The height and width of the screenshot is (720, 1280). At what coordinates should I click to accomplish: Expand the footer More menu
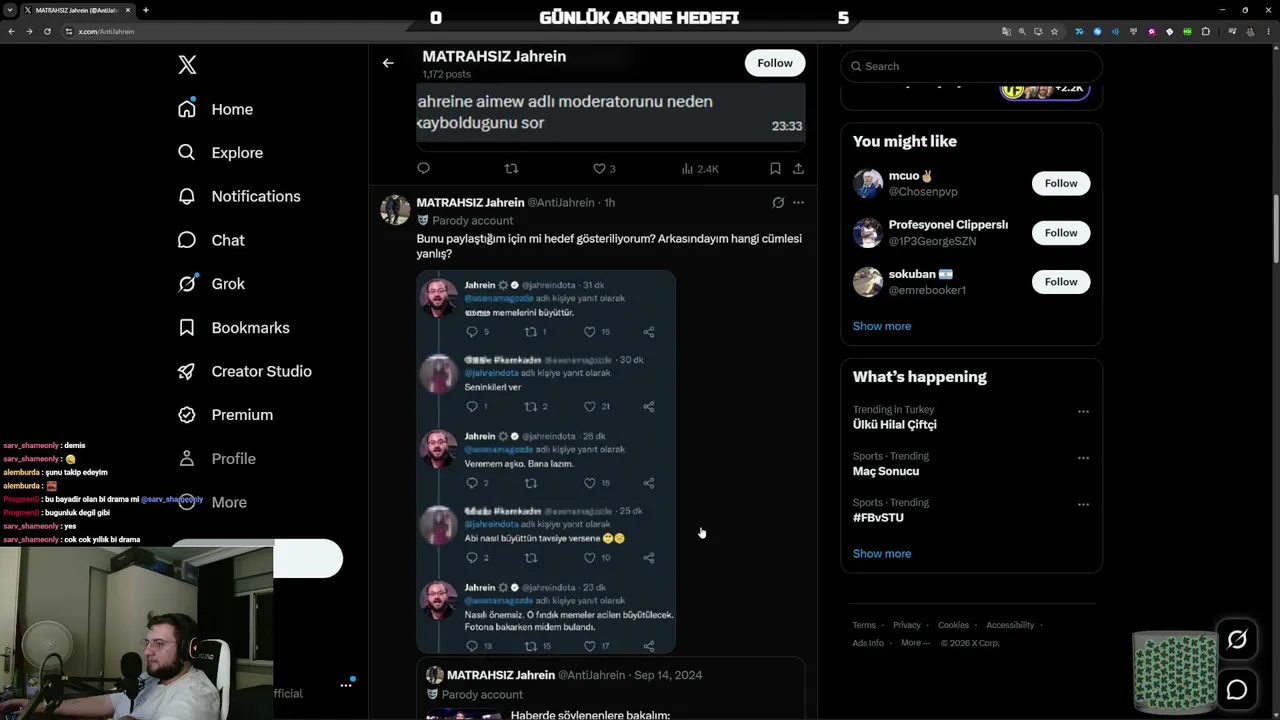[915, 643]
